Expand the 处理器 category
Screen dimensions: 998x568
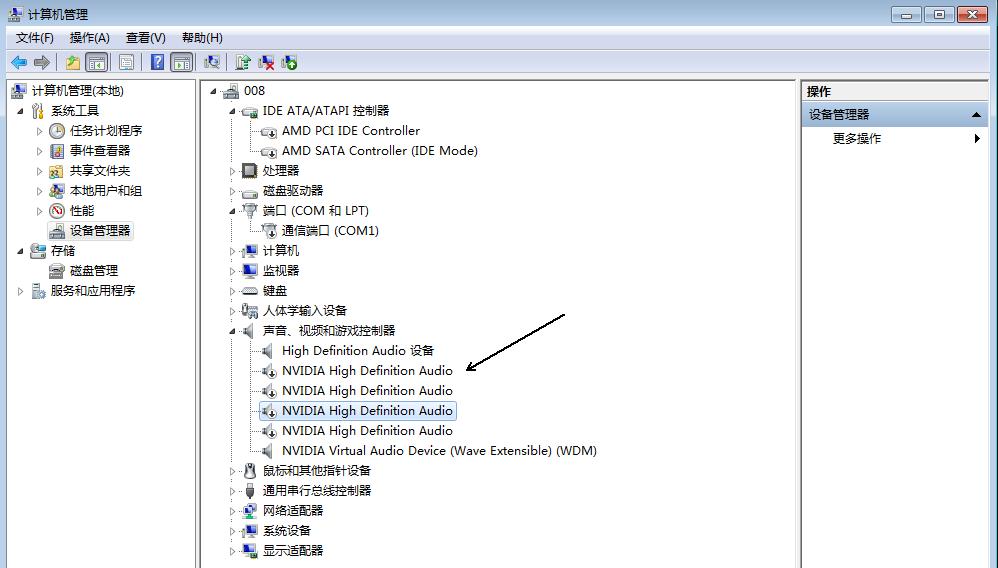point(232,171)
